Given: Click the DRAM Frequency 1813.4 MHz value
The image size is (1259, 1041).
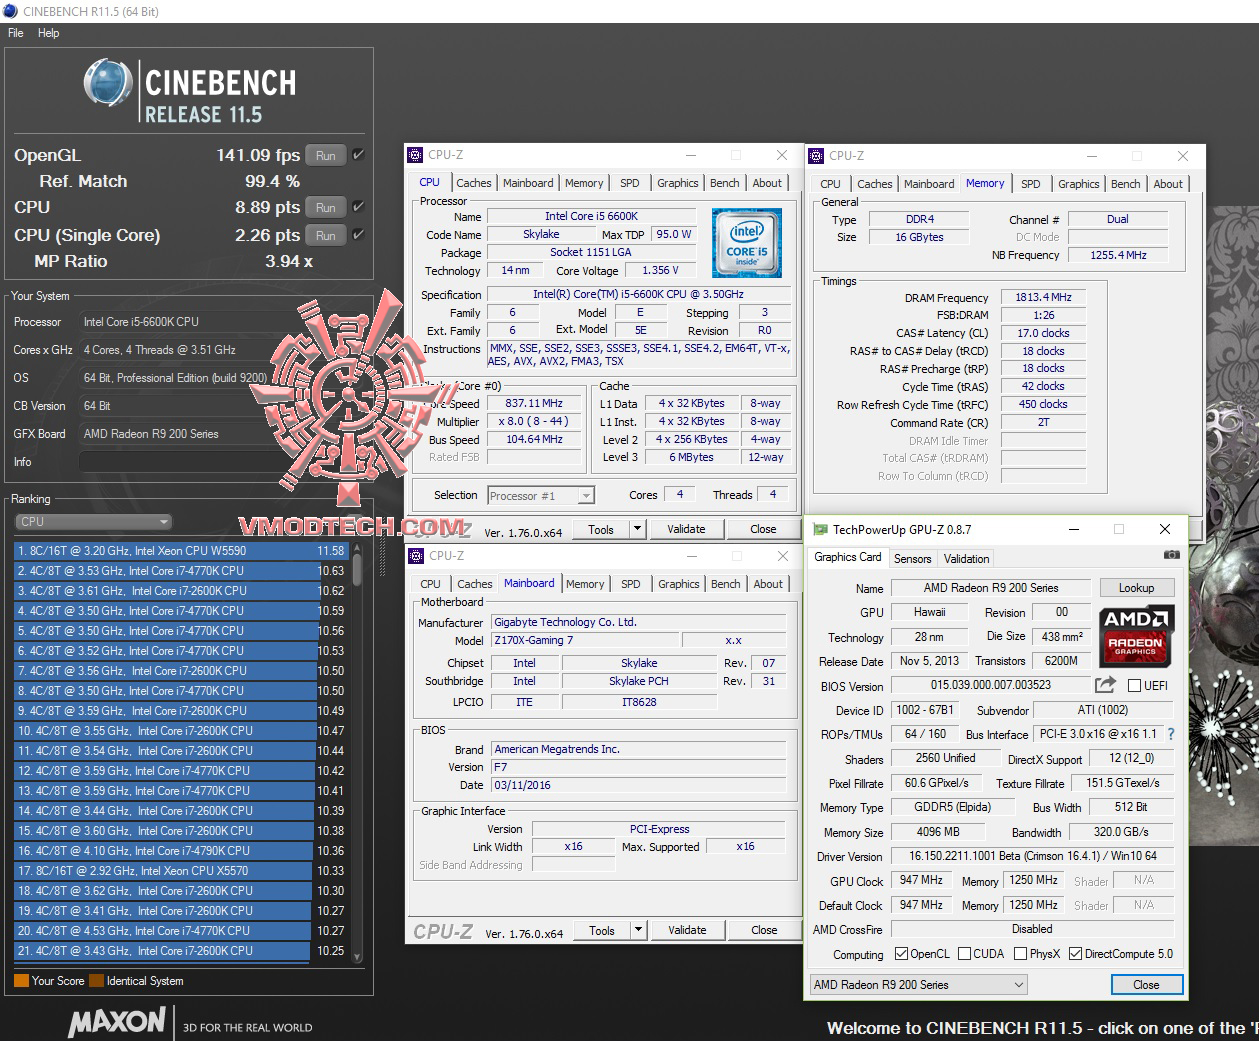Looking at the screenshot, I should tap(1043, 297).
